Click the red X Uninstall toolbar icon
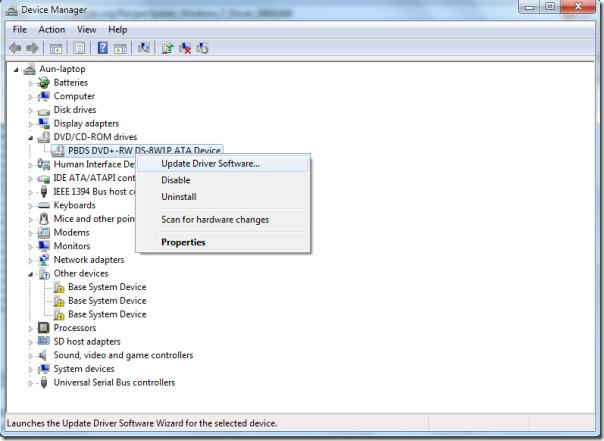The image size is (604, 441). (x=184, y=48)
